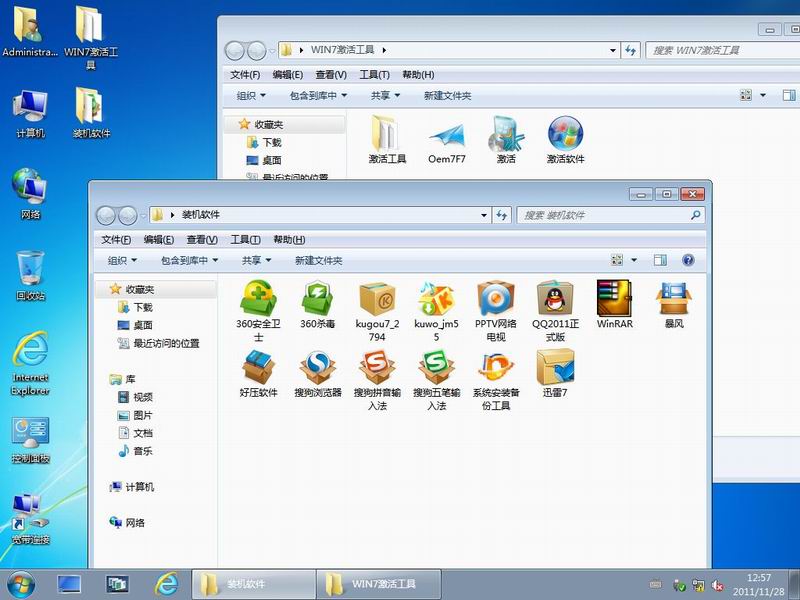Expand 组织 dropdown in WIN7激活工具 window
The image size is (800, 600).
coord(252,95)
